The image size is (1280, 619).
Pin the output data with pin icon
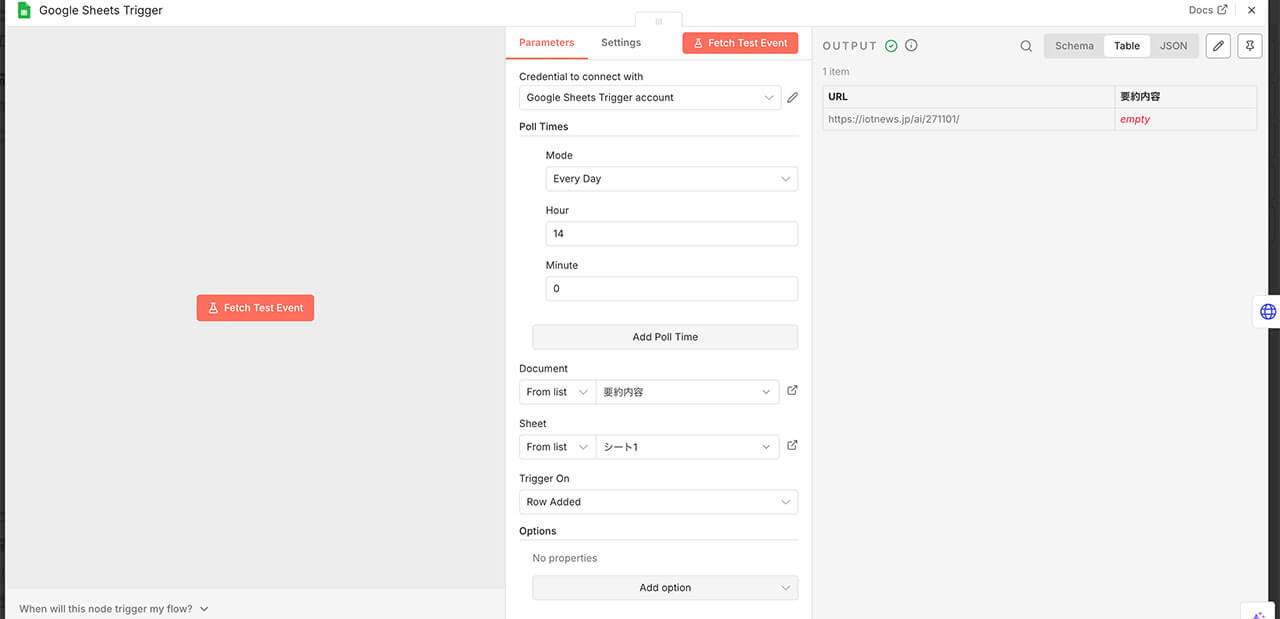point(1249,46)
